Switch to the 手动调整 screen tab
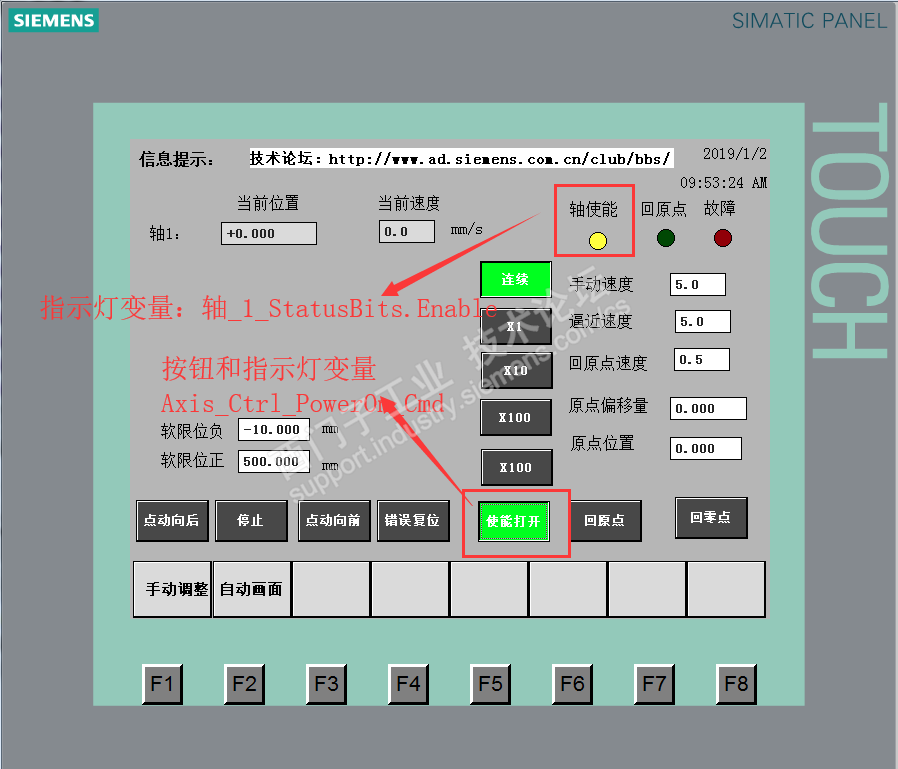This screenshot has height=769, width=898. [x=172, y=589]
